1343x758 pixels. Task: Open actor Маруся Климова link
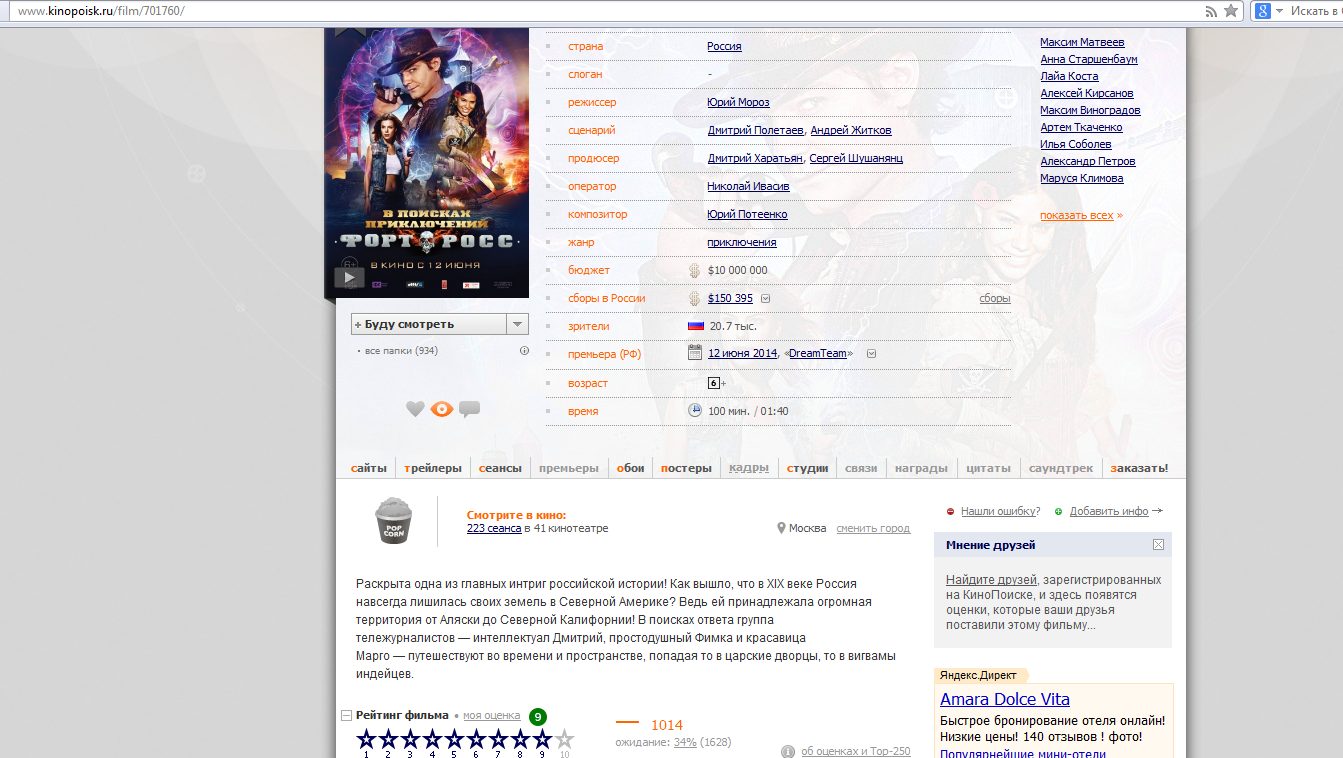pos(1082,178)
